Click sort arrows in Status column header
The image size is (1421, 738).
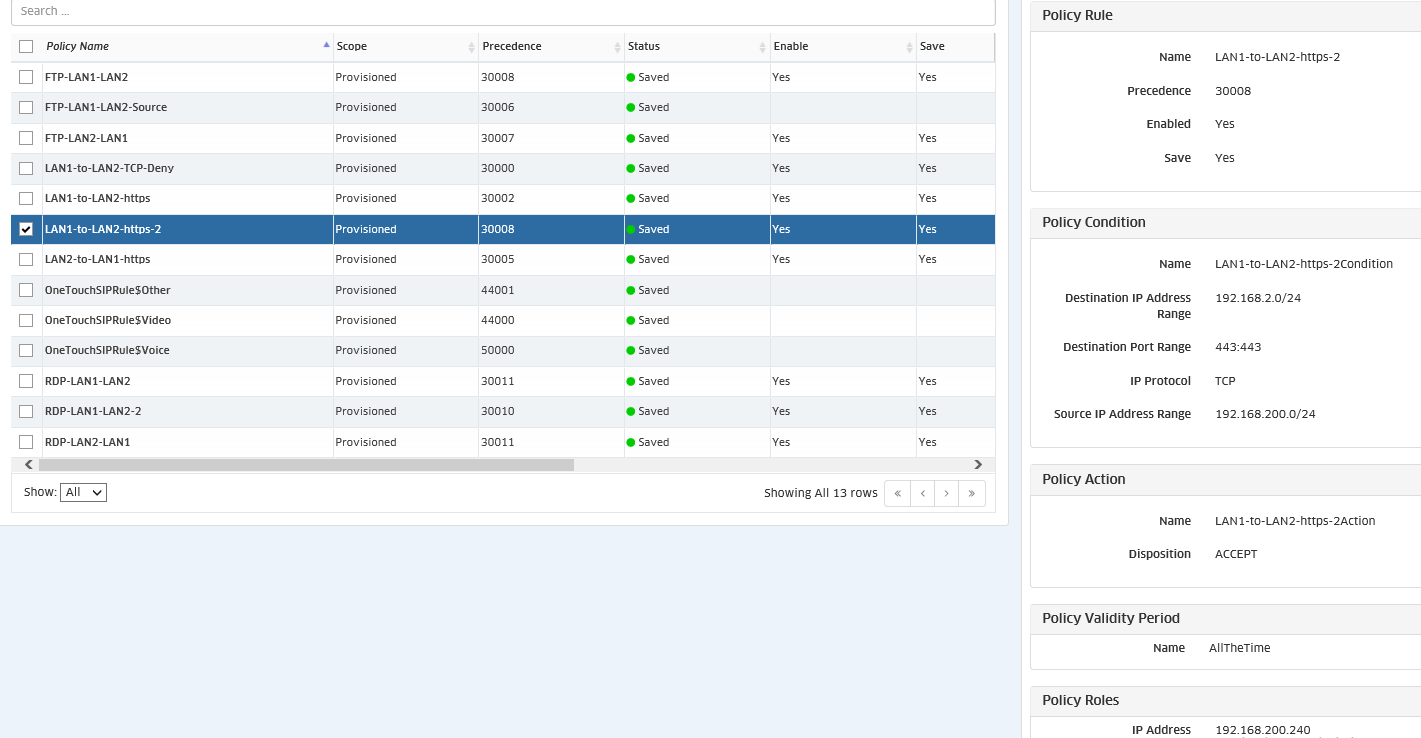[763, 47]
